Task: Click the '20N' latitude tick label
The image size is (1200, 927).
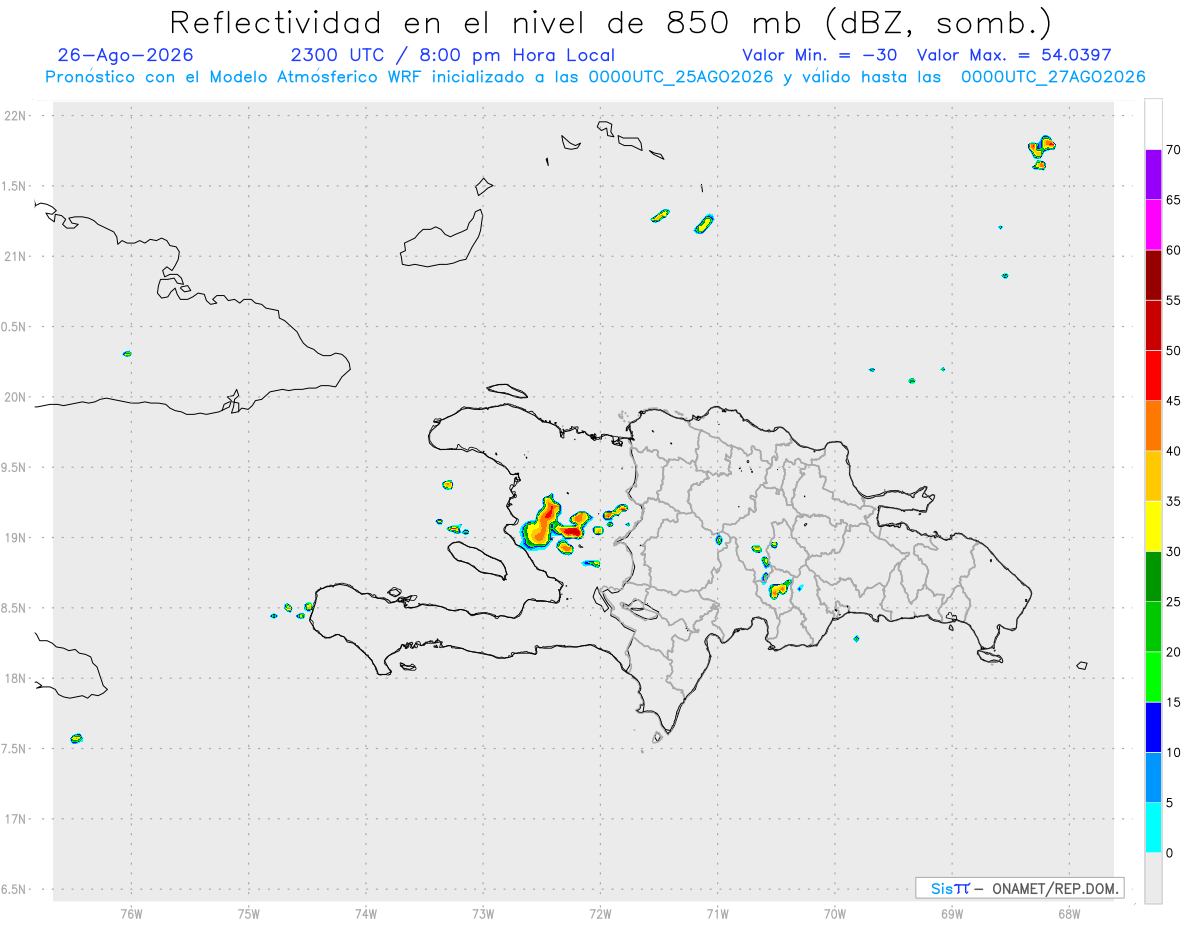Action: coord(17,397)
